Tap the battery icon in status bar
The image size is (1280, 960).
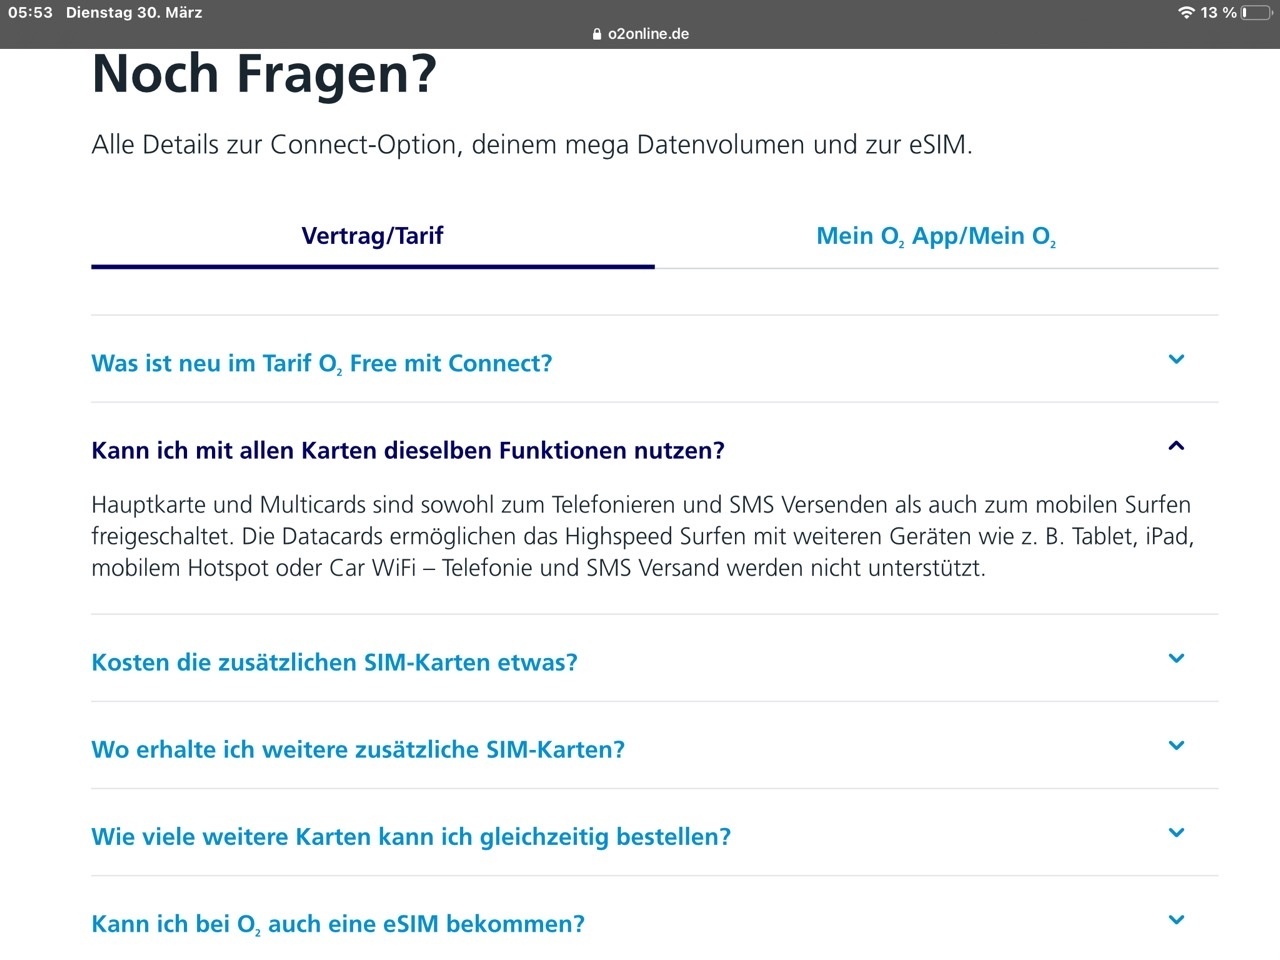tap(1256, 12)
